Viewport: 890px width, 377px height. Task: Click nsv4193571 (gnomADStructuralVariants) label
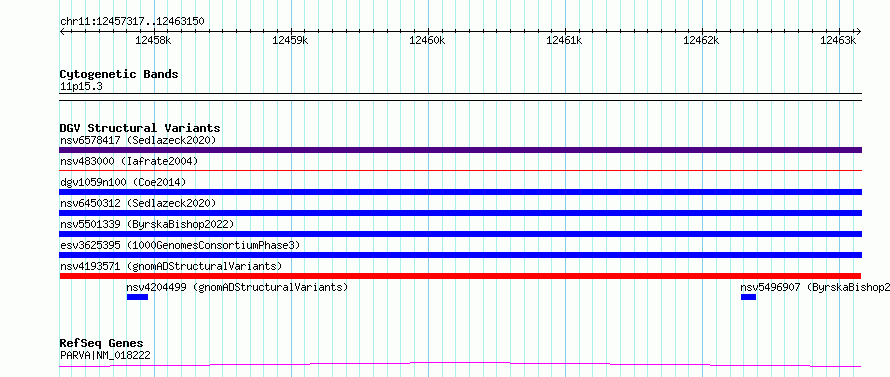[171, 266]
